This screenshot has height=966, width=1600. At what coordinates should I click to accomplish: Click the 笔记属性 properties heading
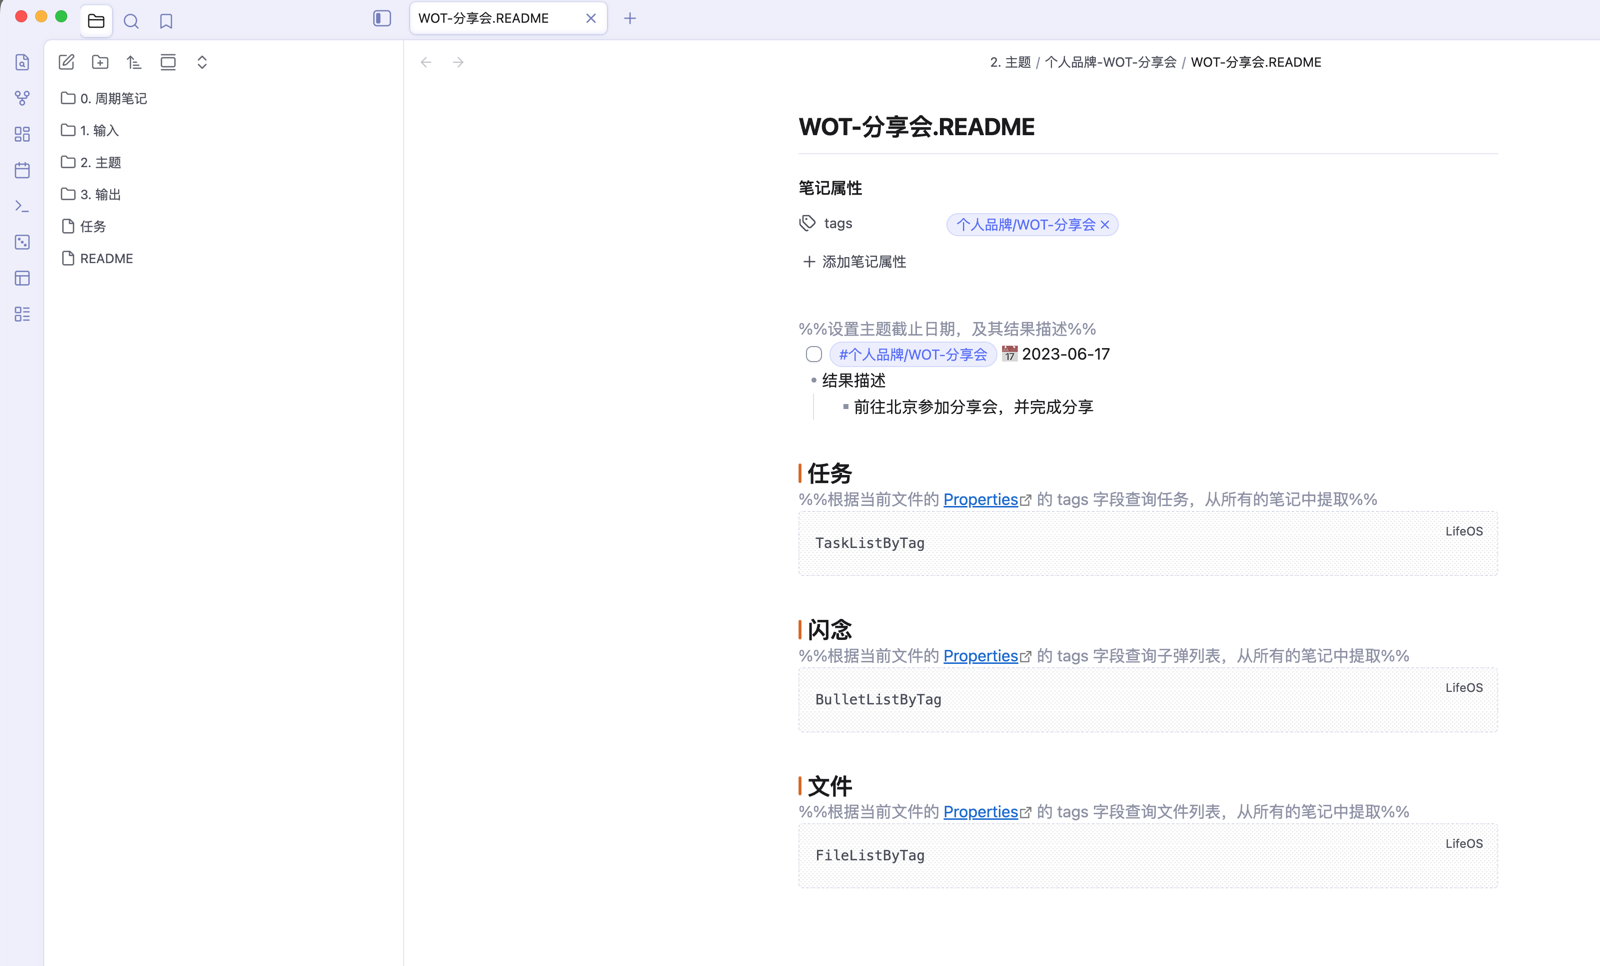pos(830,188)
